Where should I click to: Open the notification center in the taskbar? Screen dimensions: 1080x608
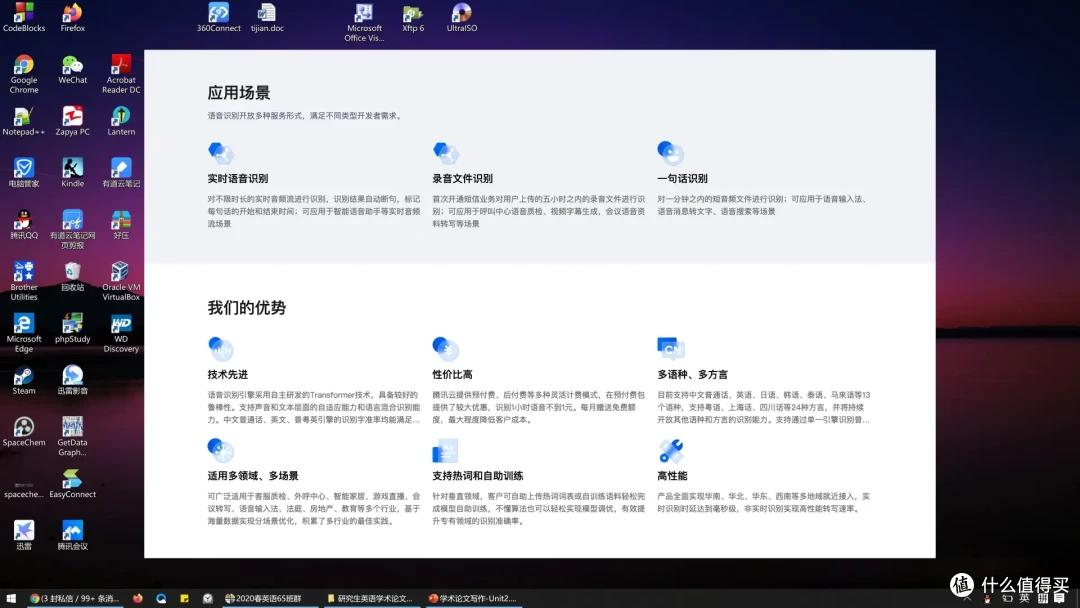click(1059, 598)
